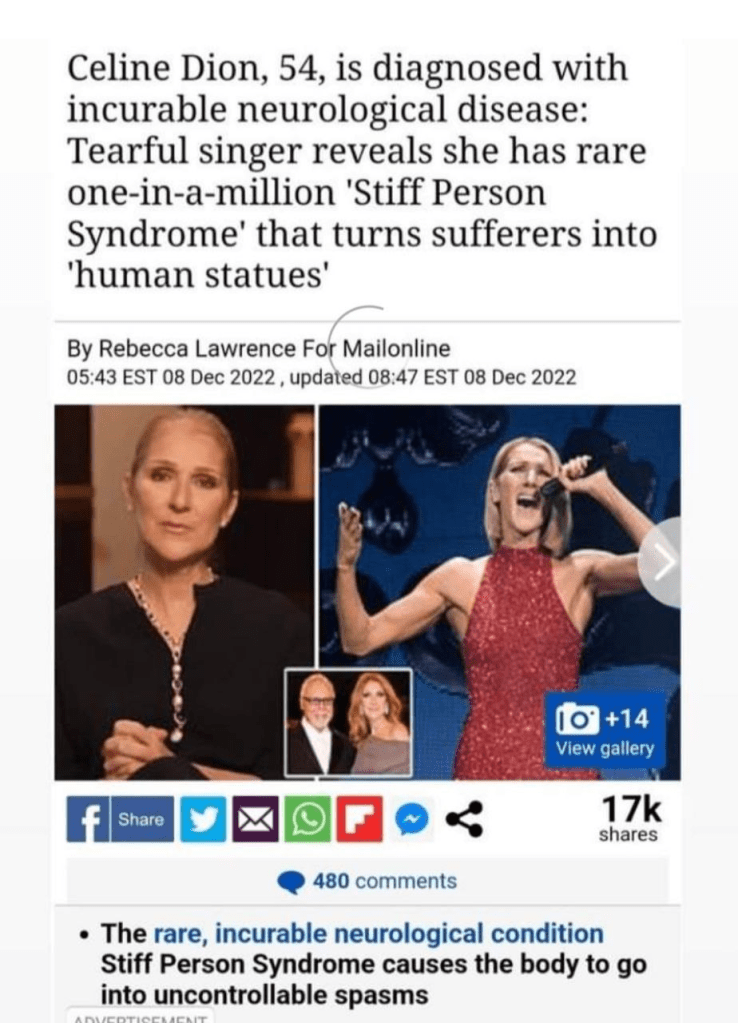
Task: Click the blue comments speech bubble icon
Action: click(291, 883)
